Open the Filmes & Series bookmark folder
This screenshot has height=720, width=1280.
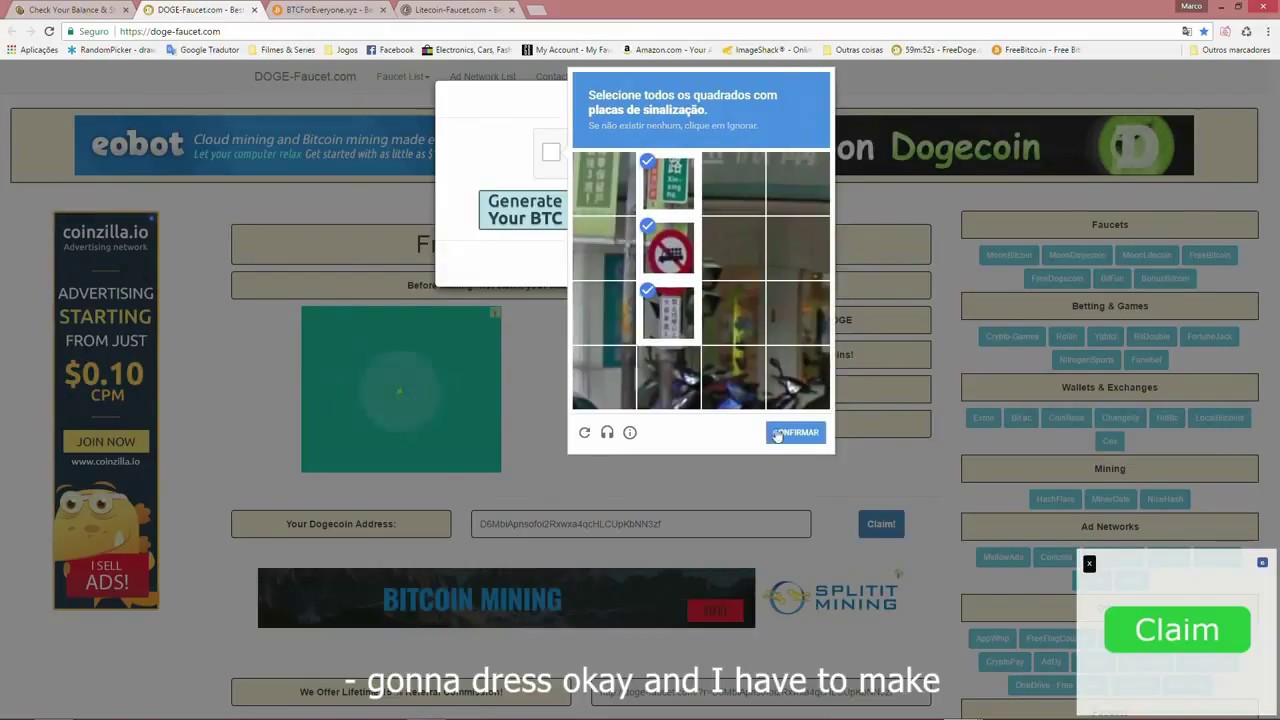(281, 50)
